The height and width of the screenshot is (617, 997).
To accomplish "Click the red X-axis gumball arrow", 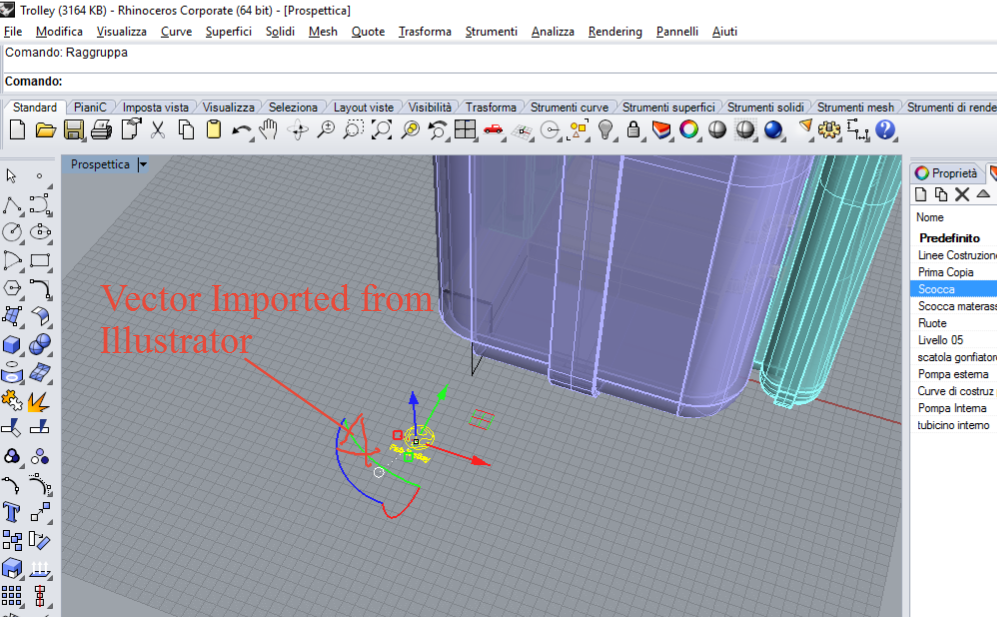I will (481, 462).
